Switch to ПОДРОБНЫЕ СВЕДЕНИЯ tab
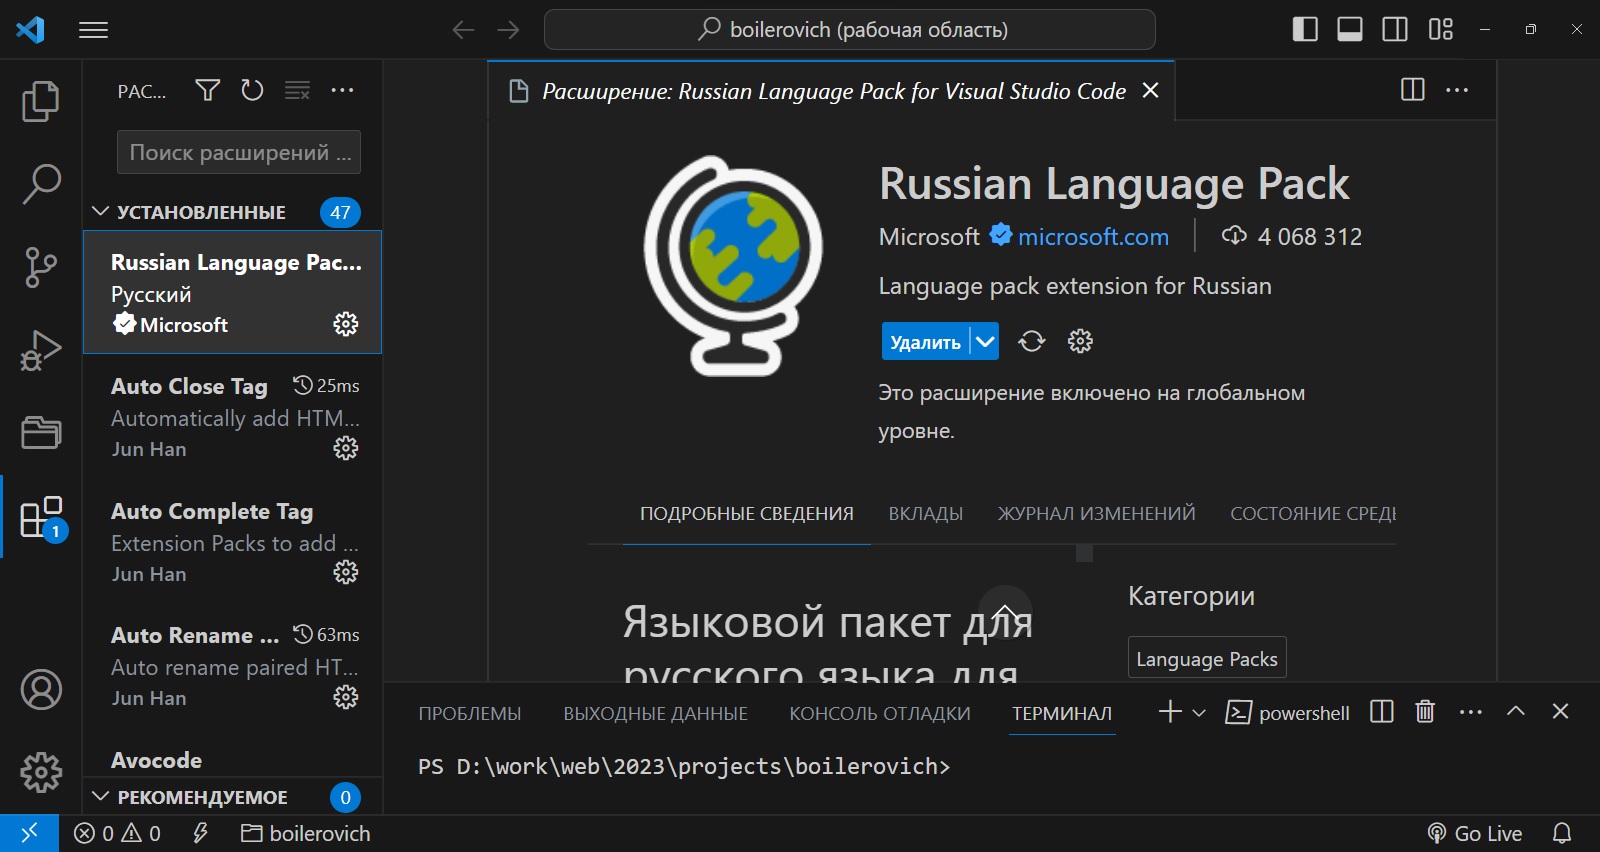 pos(747,514)
